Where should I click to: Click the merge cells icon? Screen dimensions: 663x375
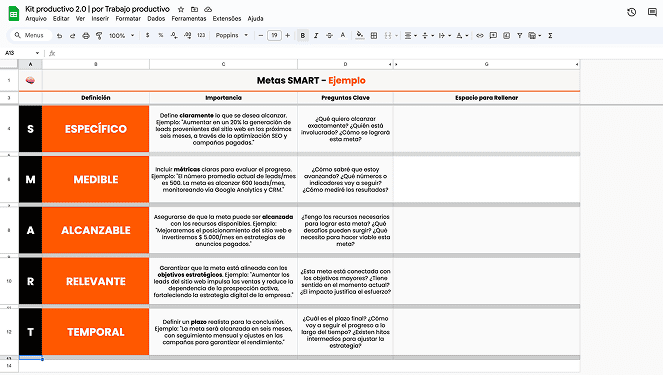point(388,36)
